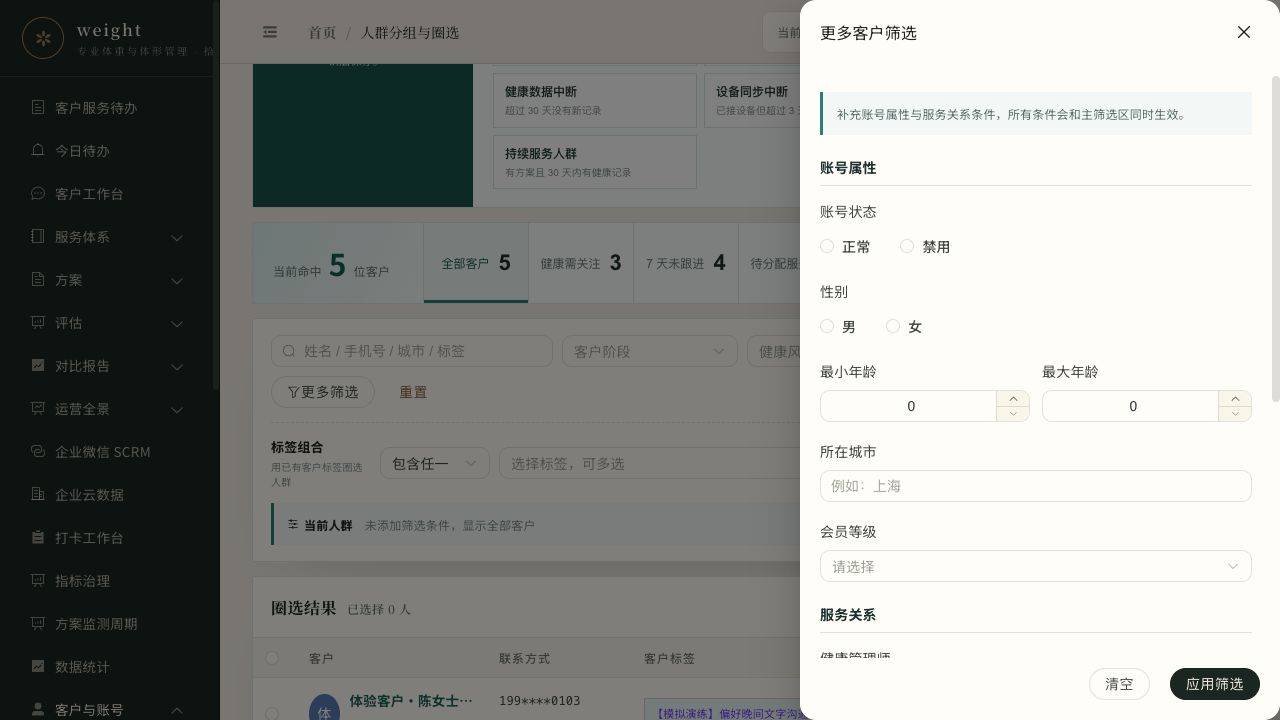
Task: Open the 包含任一 dropdown
Action: point(435,463)
